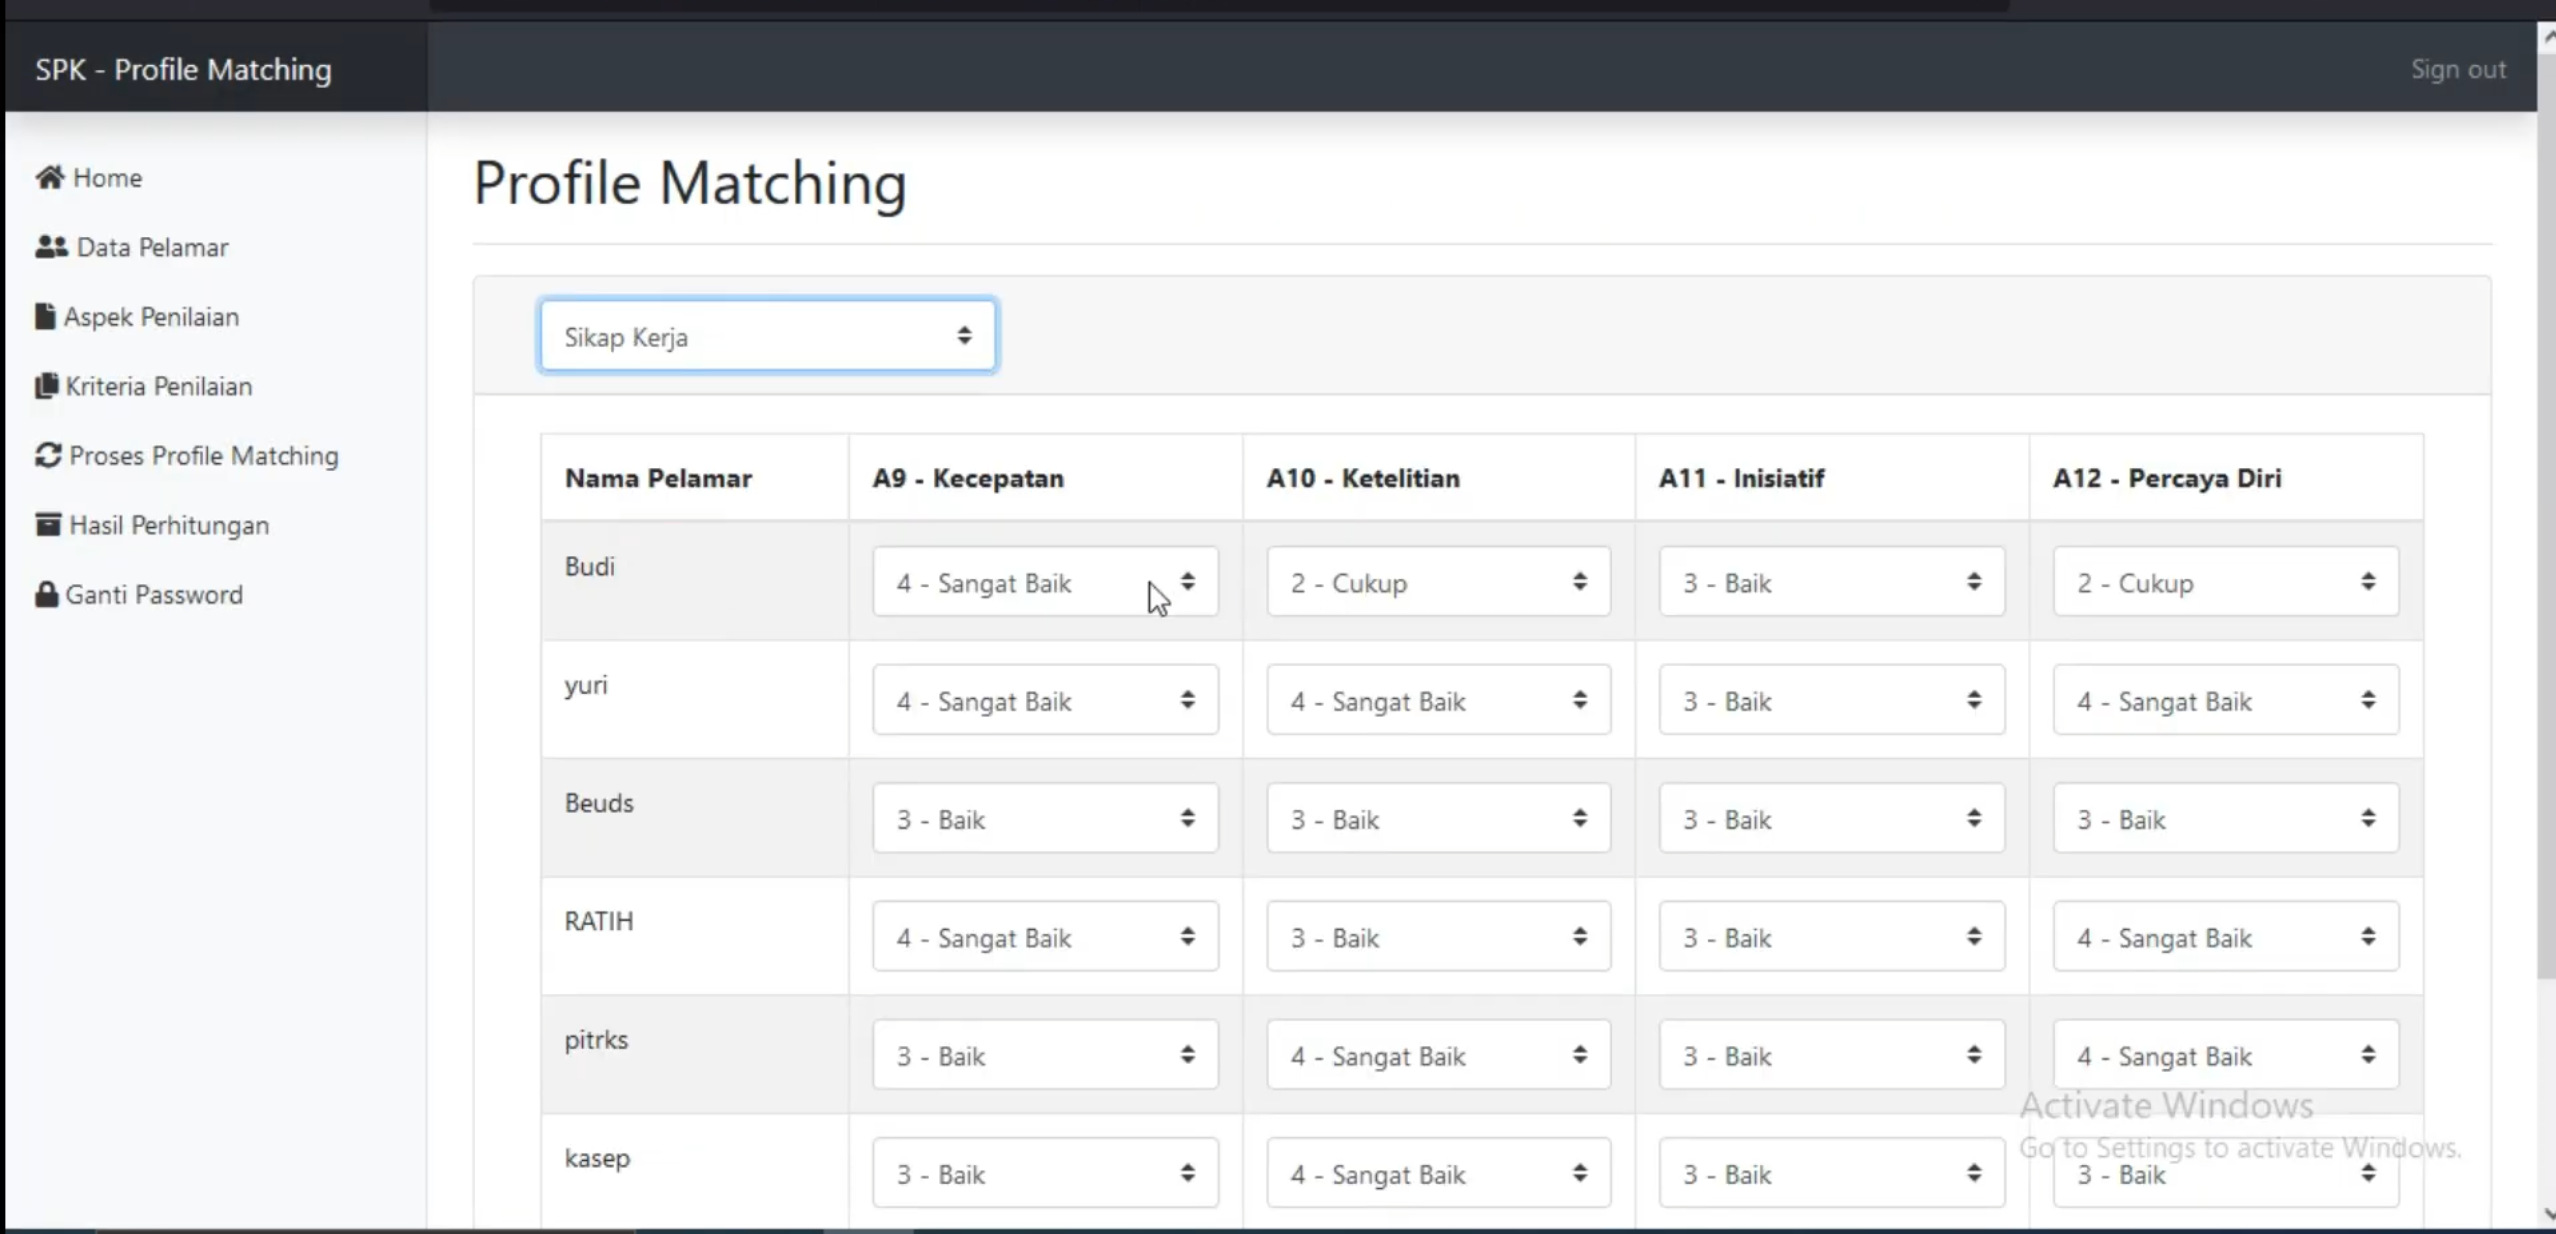Open Beuds' A11 Inisiatif dropdown
Image resolution: width=2556 pixels, height=1234 pixels.
tap(1831, 817)
